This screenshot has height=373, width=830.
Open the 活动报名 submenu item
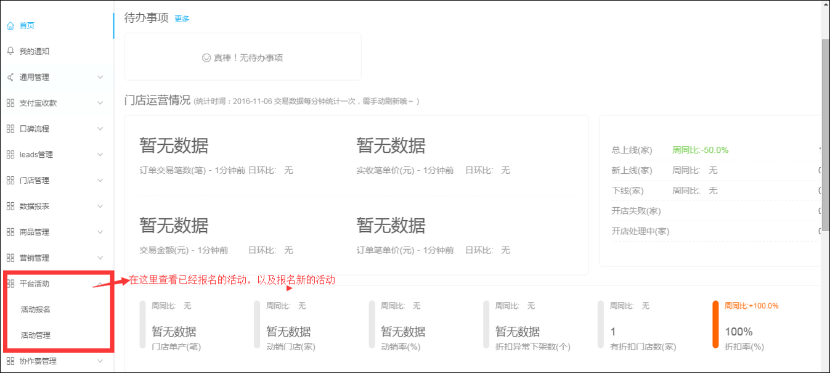[x=35, y=309]
